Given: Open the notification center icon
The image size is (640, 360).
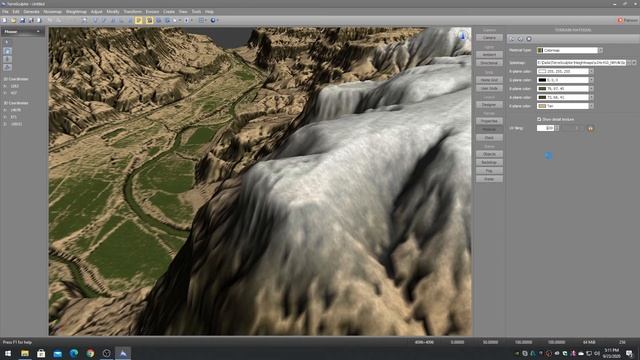Looking at the screenshot, I should pyautogui.click(x=629, y=353).
